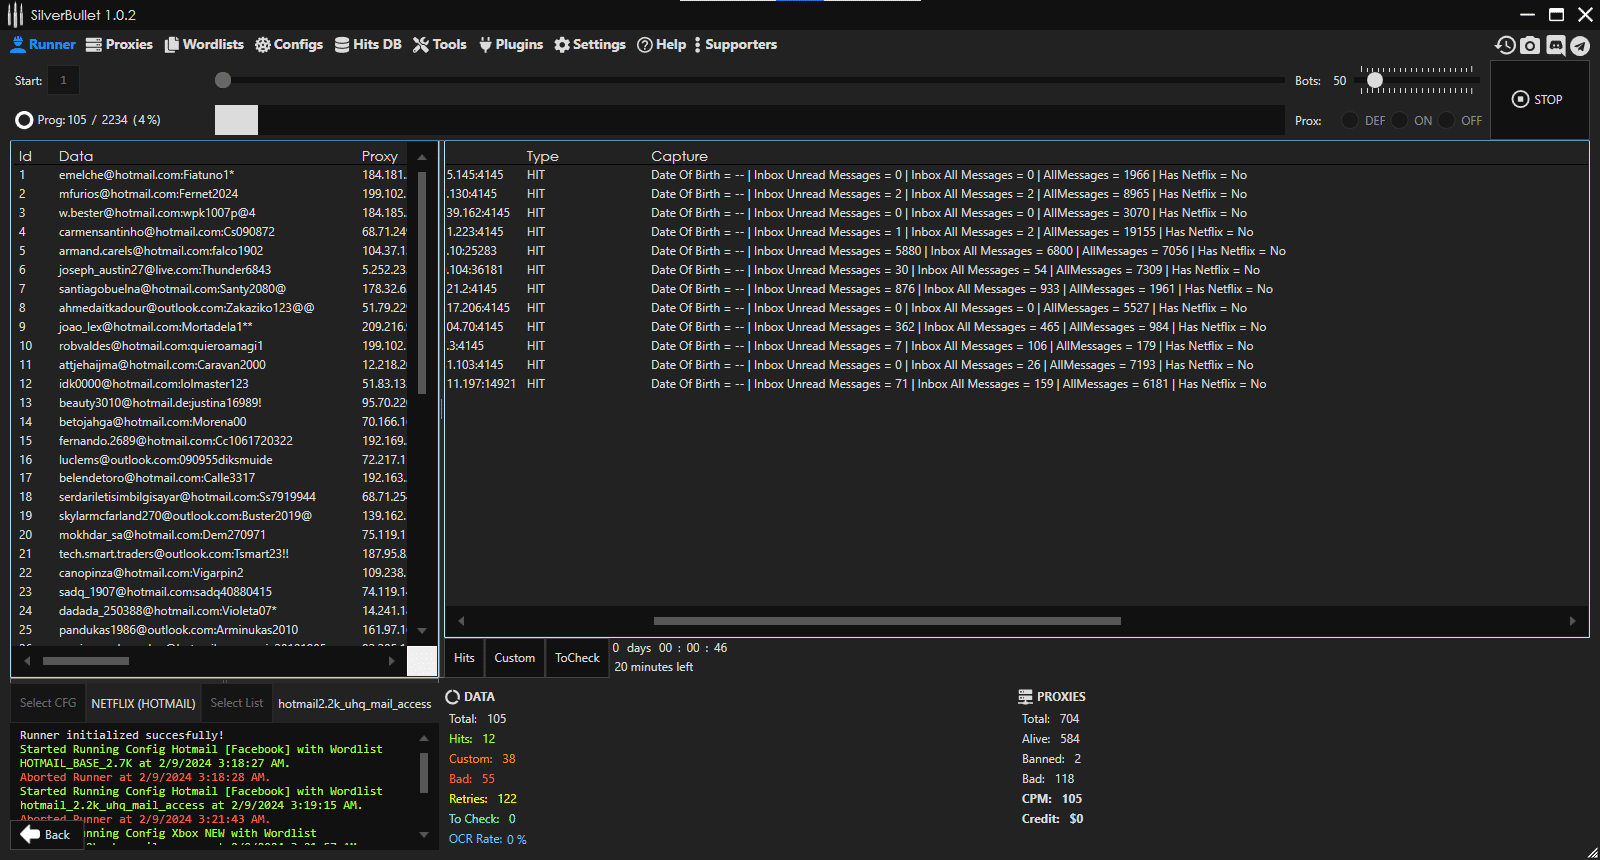Select the DEF proxy mode radio button
This screenshot has width=1600, height=860.
pyautogui.click(x=1350, y=120)
